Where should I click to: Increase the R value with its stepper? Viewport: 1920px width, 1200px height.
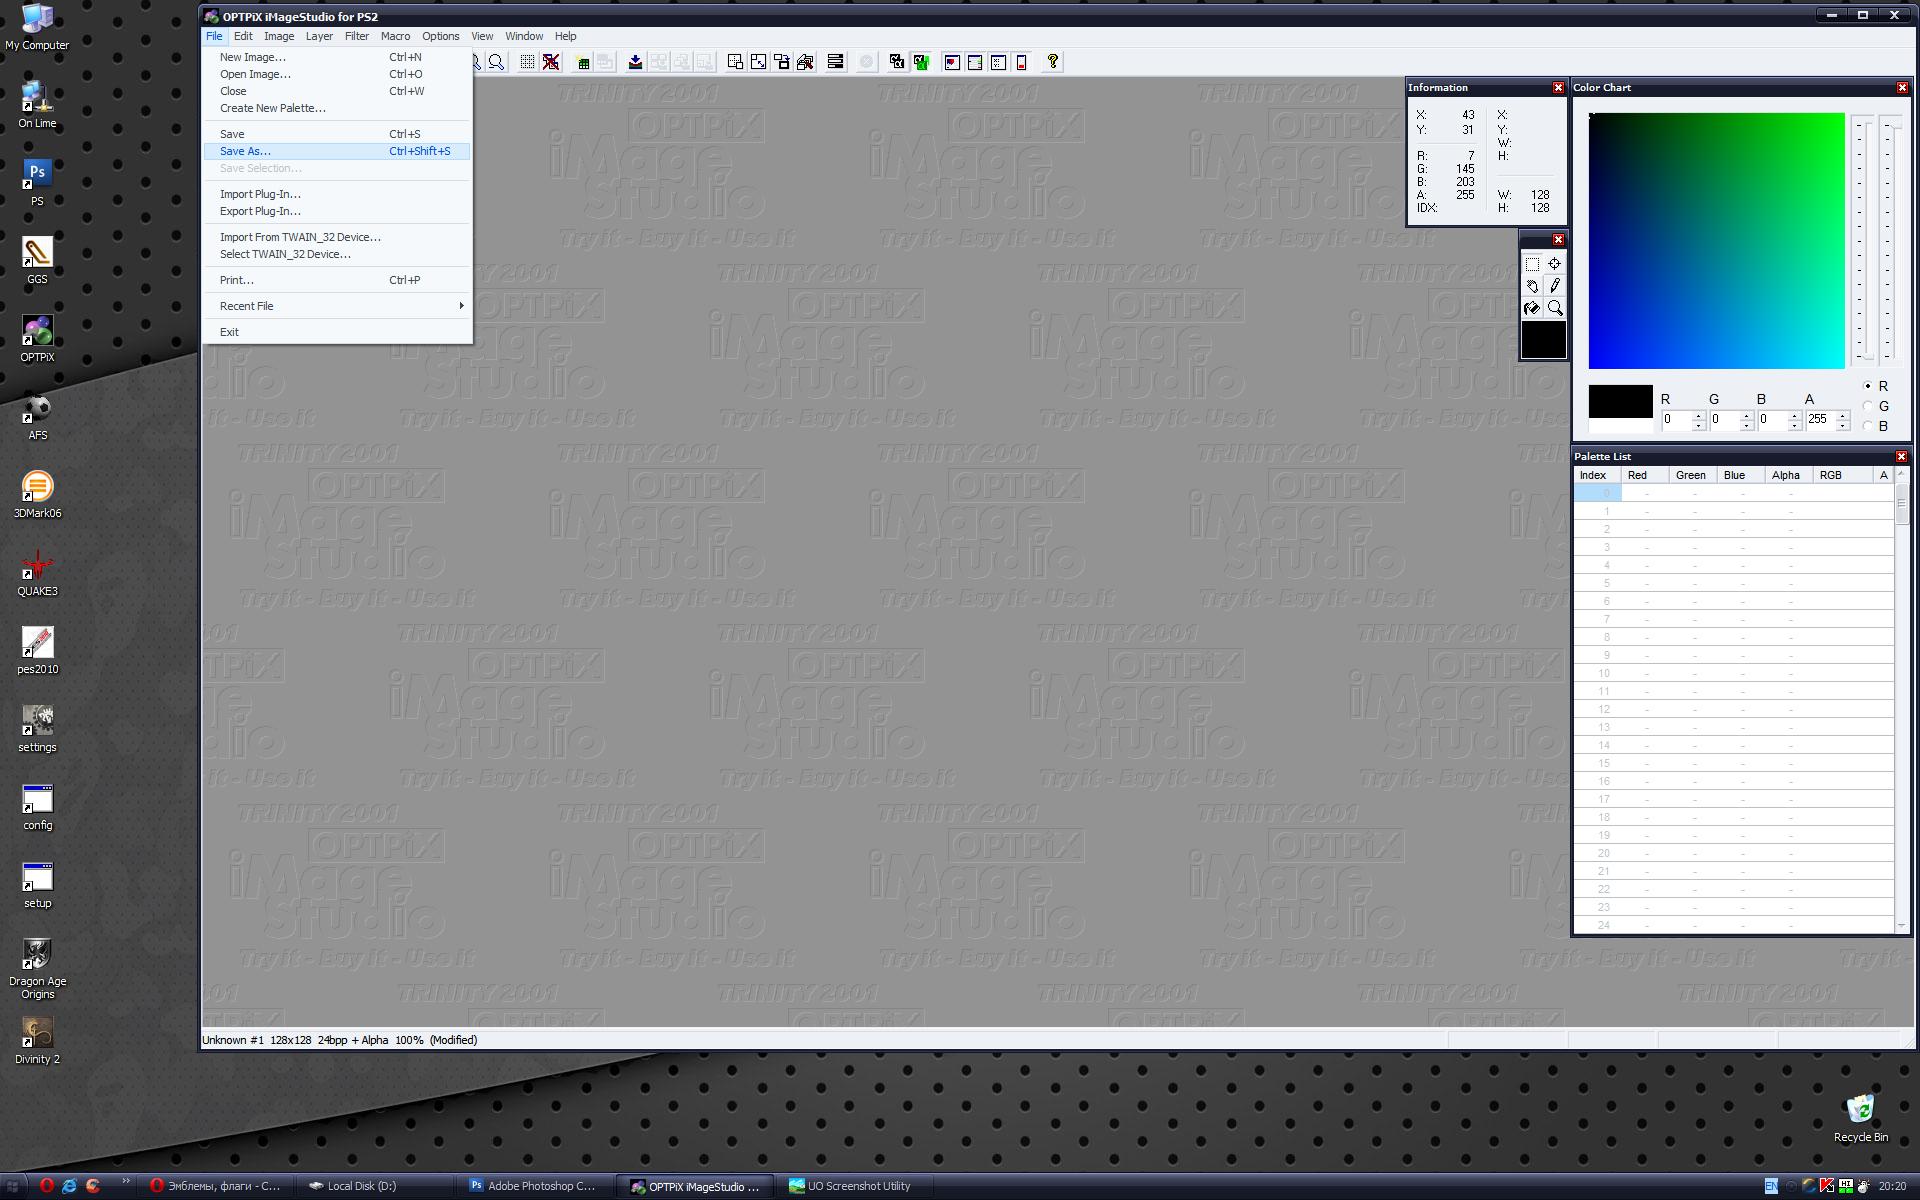(x=1698, y=415)
